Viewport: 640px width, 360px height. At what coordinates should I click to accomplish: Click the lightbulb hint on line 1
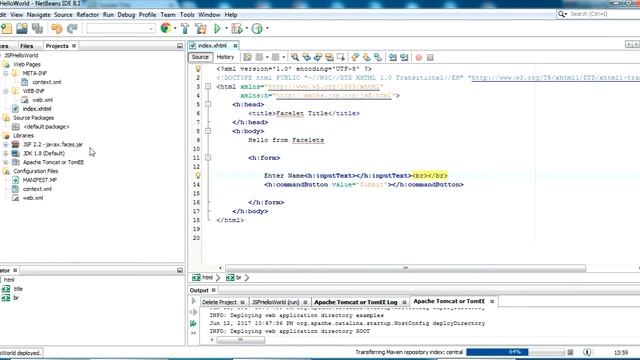point(198,69)
